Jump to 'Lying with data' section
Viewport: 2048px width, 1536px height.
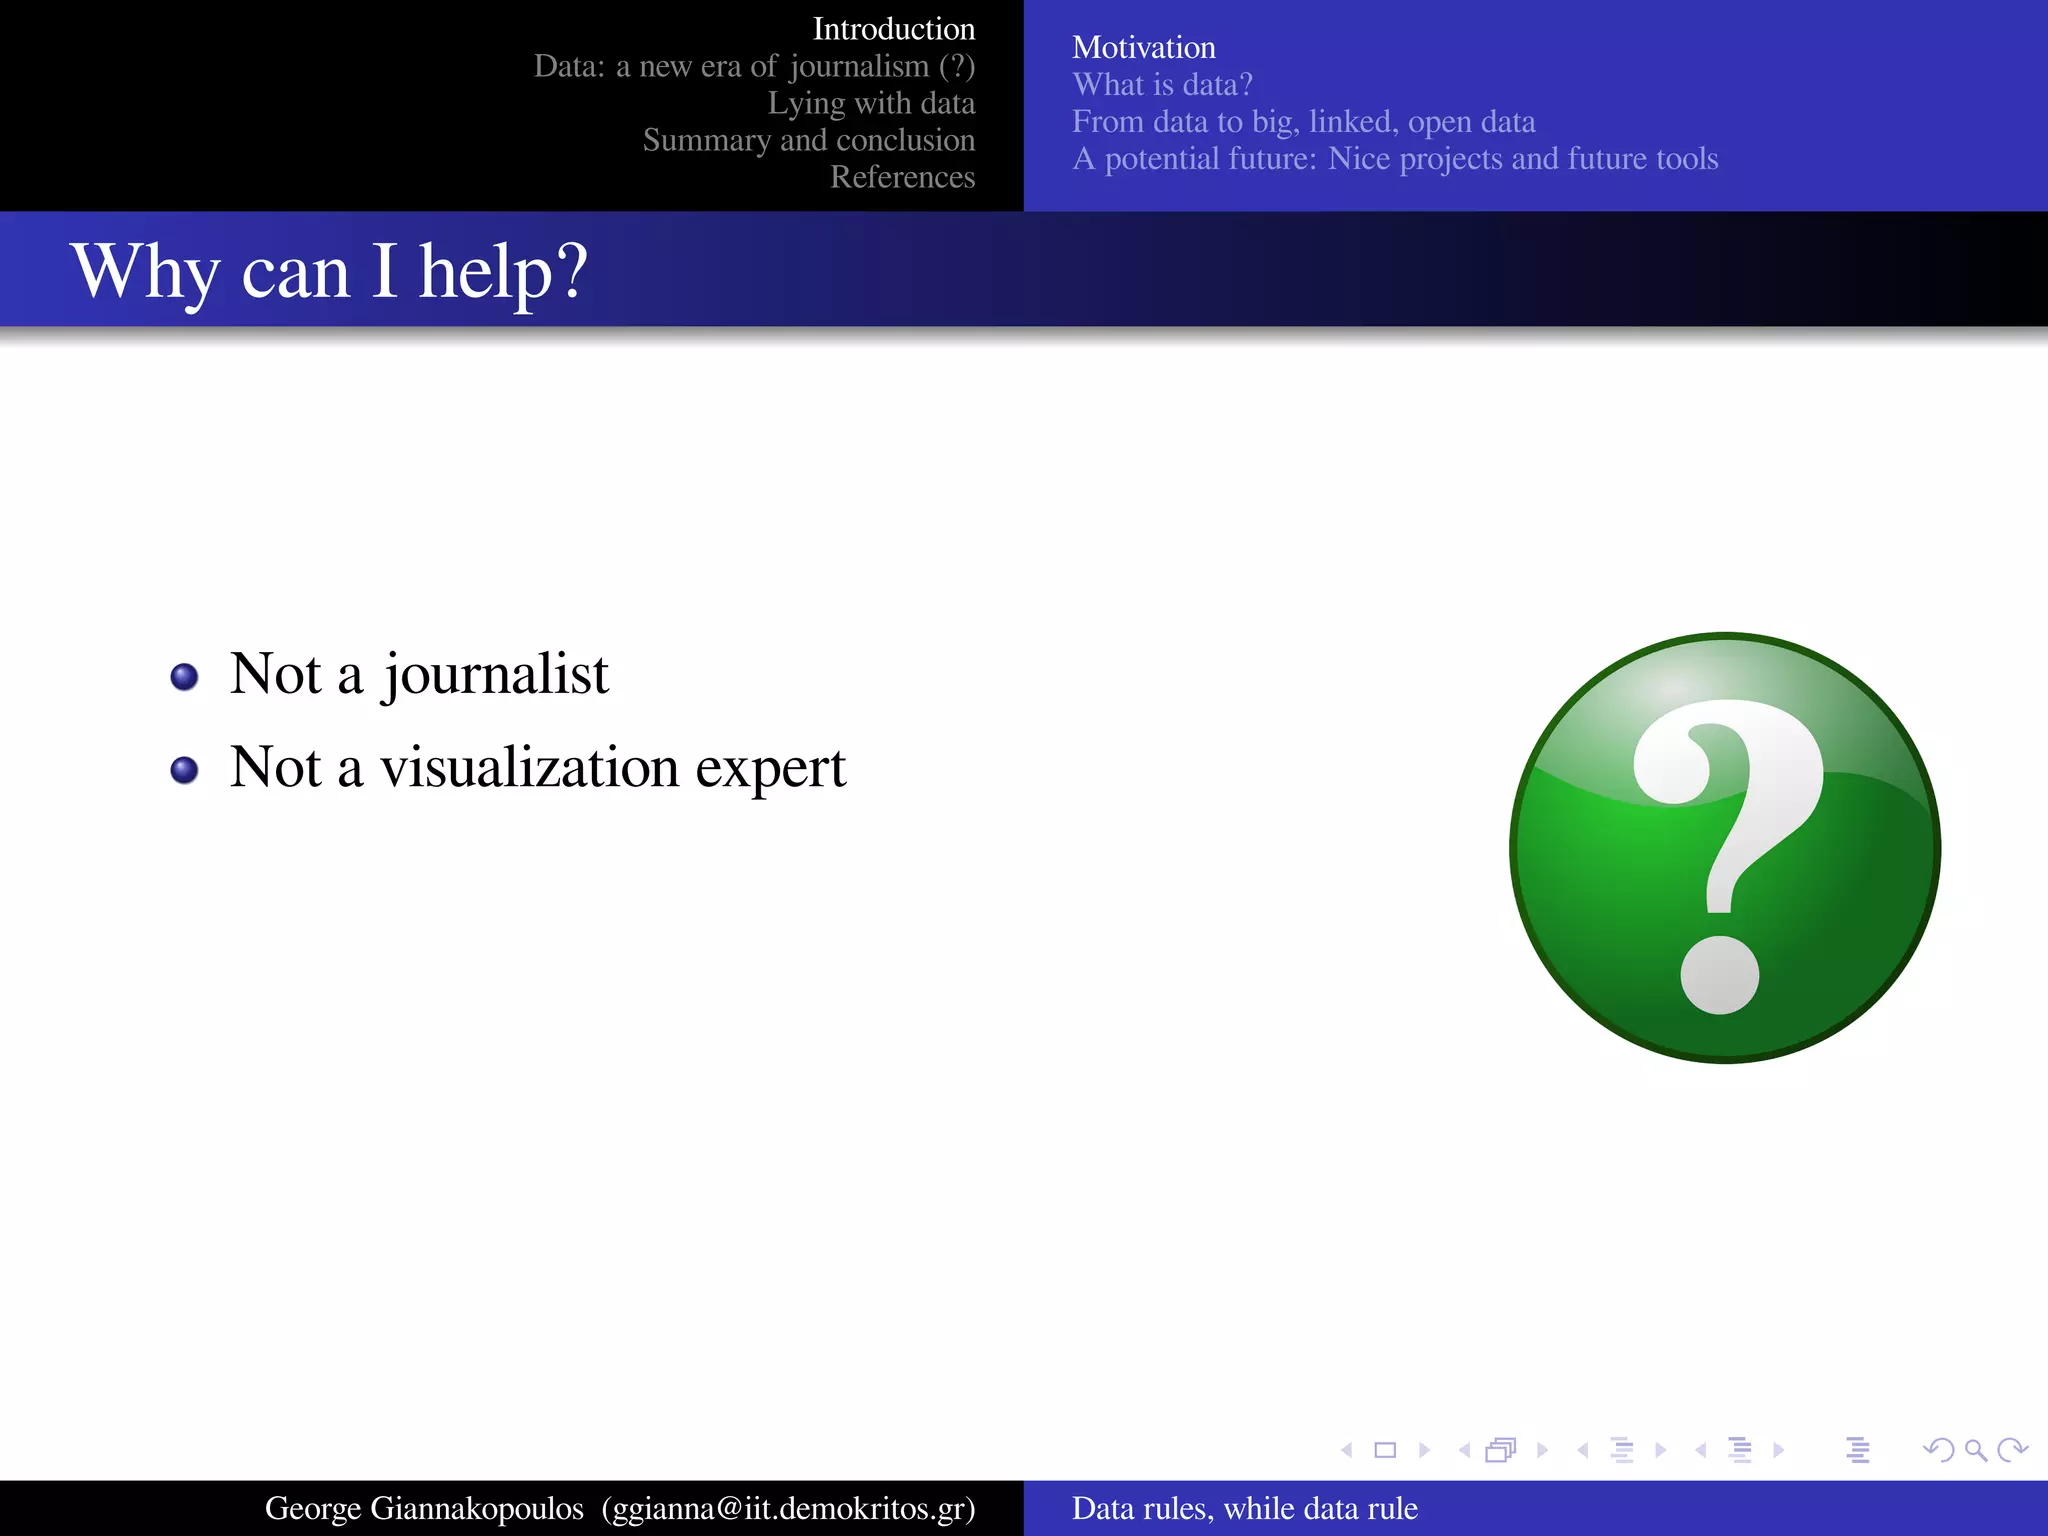(871, 103)
